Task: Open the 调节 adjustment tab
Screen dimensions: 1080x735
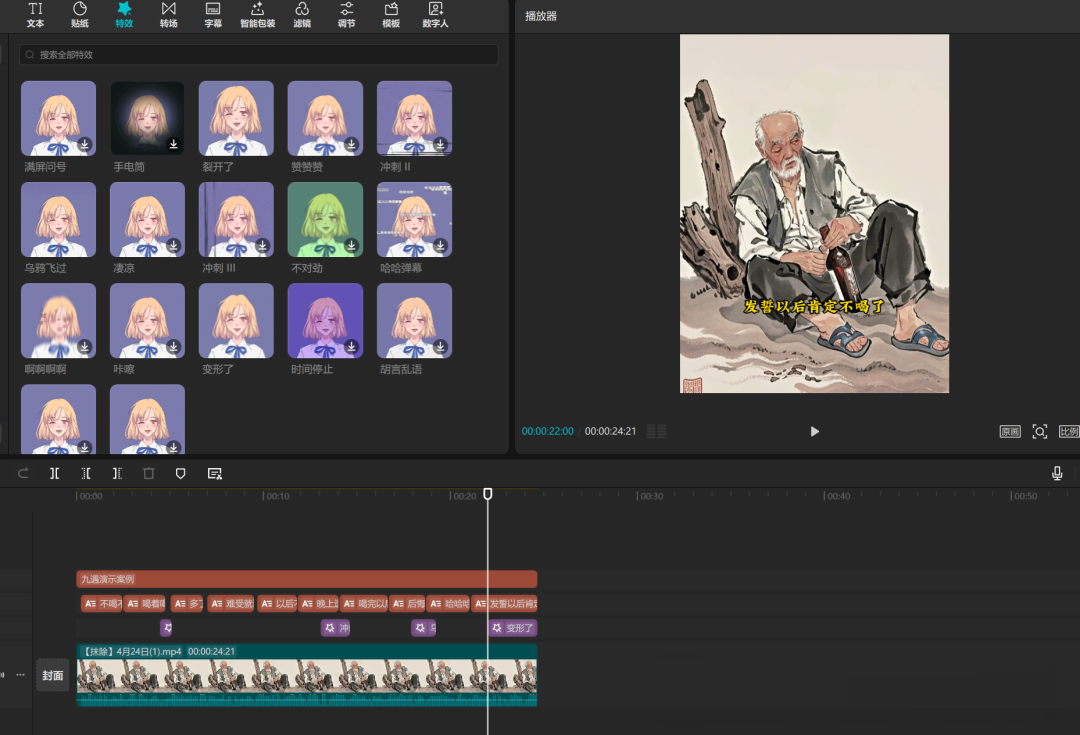Action: click(346, 14)
